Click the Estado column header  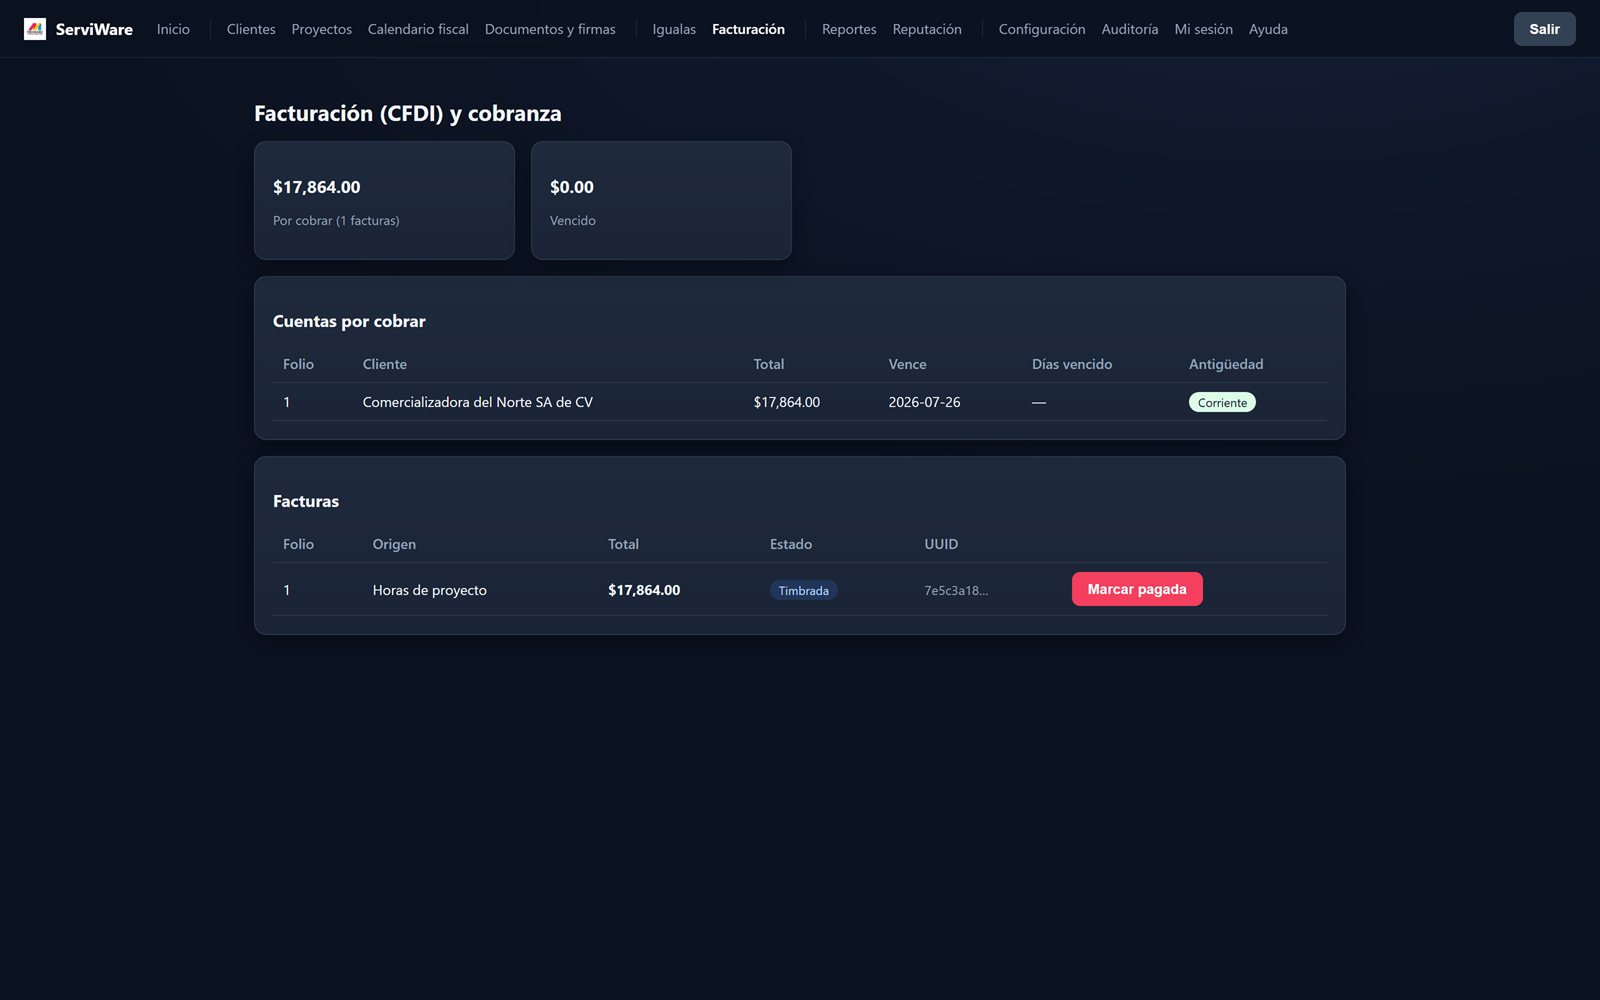791,544
